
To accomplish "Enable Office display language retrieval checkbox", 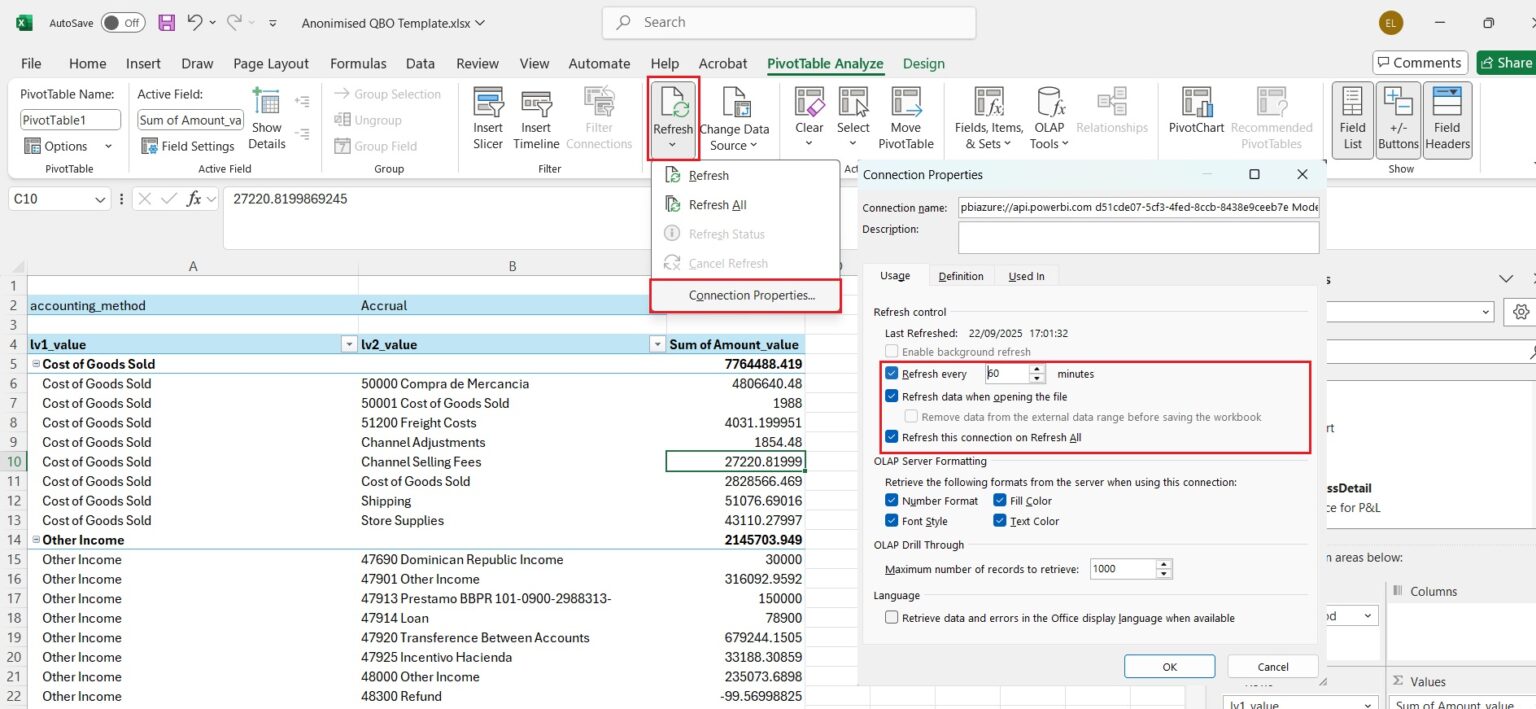I will pos(892,618).
